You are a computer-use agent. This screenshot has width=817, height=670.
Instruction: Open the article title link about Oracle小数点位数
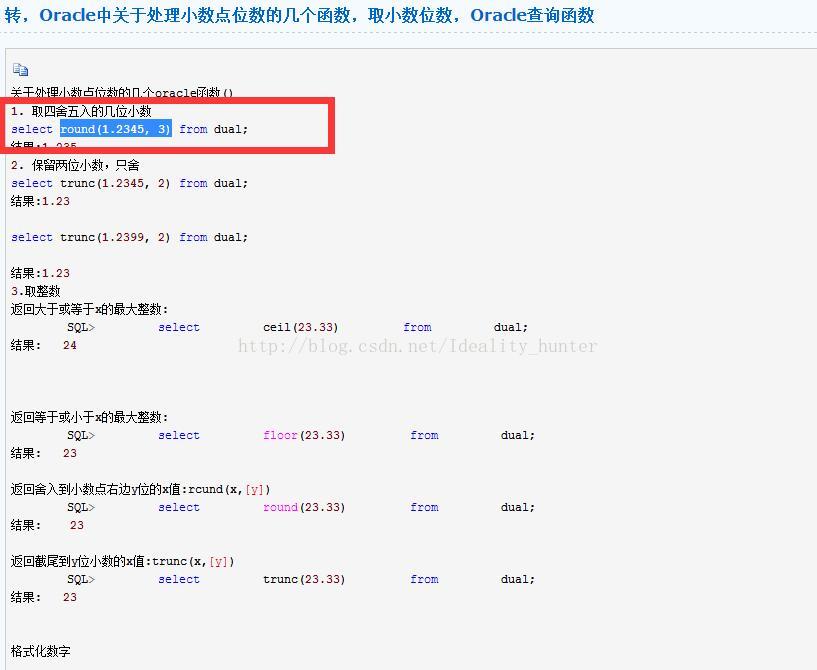[x=299, y=15]
